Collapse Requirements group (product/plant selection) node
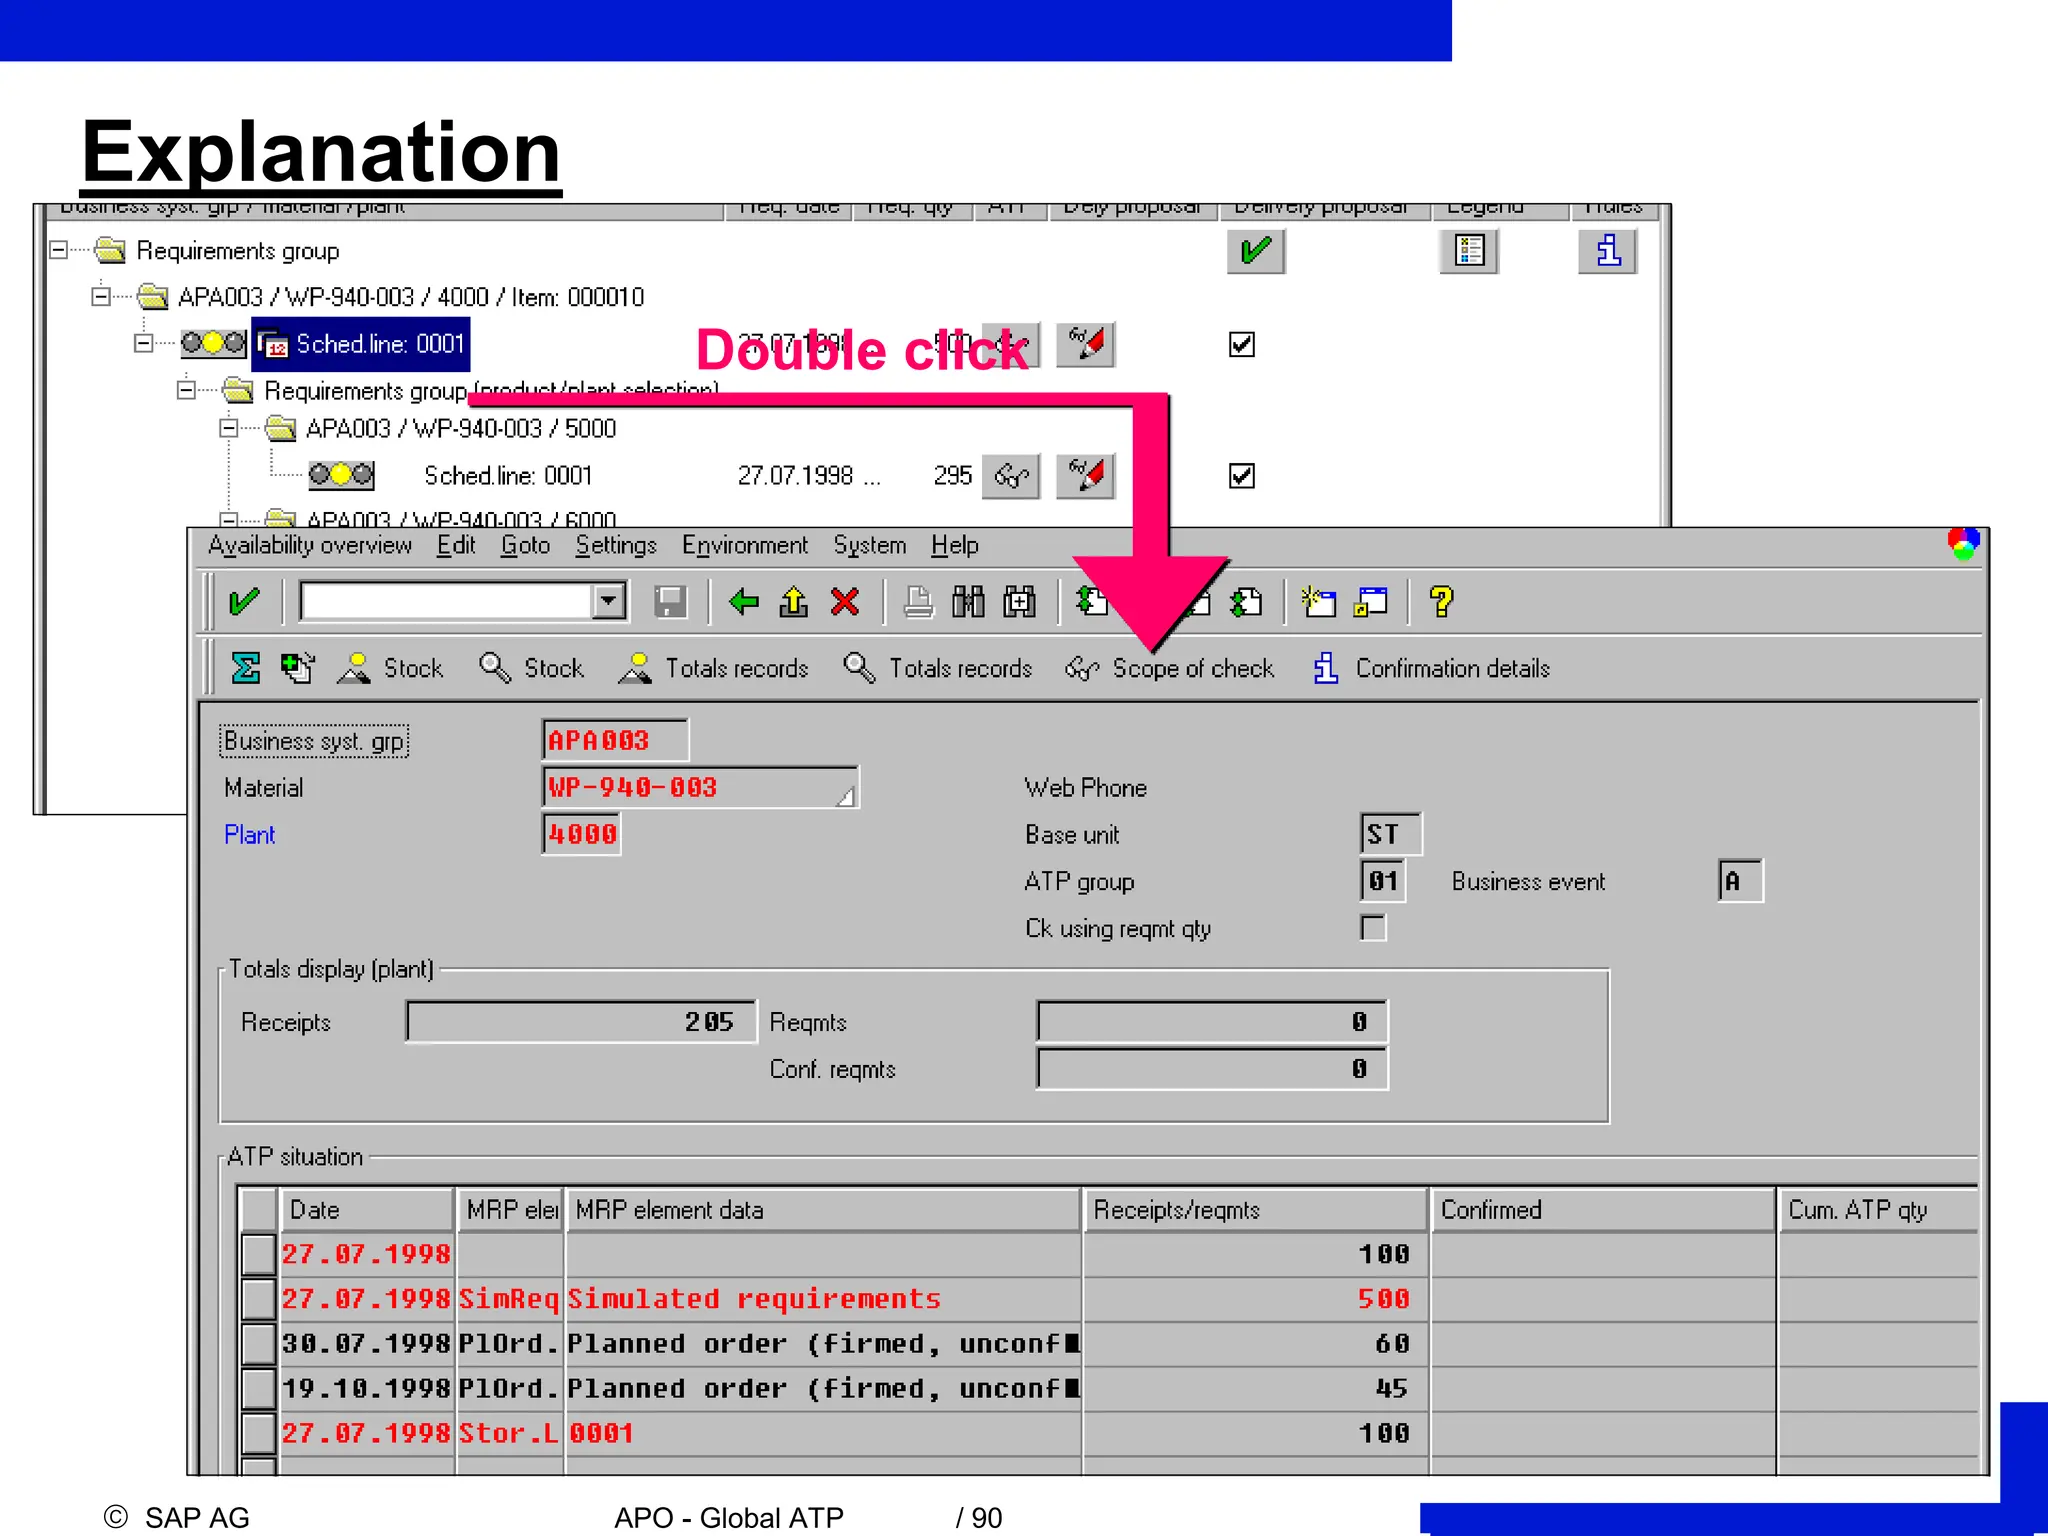Screen dimensions: 2048x1536 (x=187, y=390)
